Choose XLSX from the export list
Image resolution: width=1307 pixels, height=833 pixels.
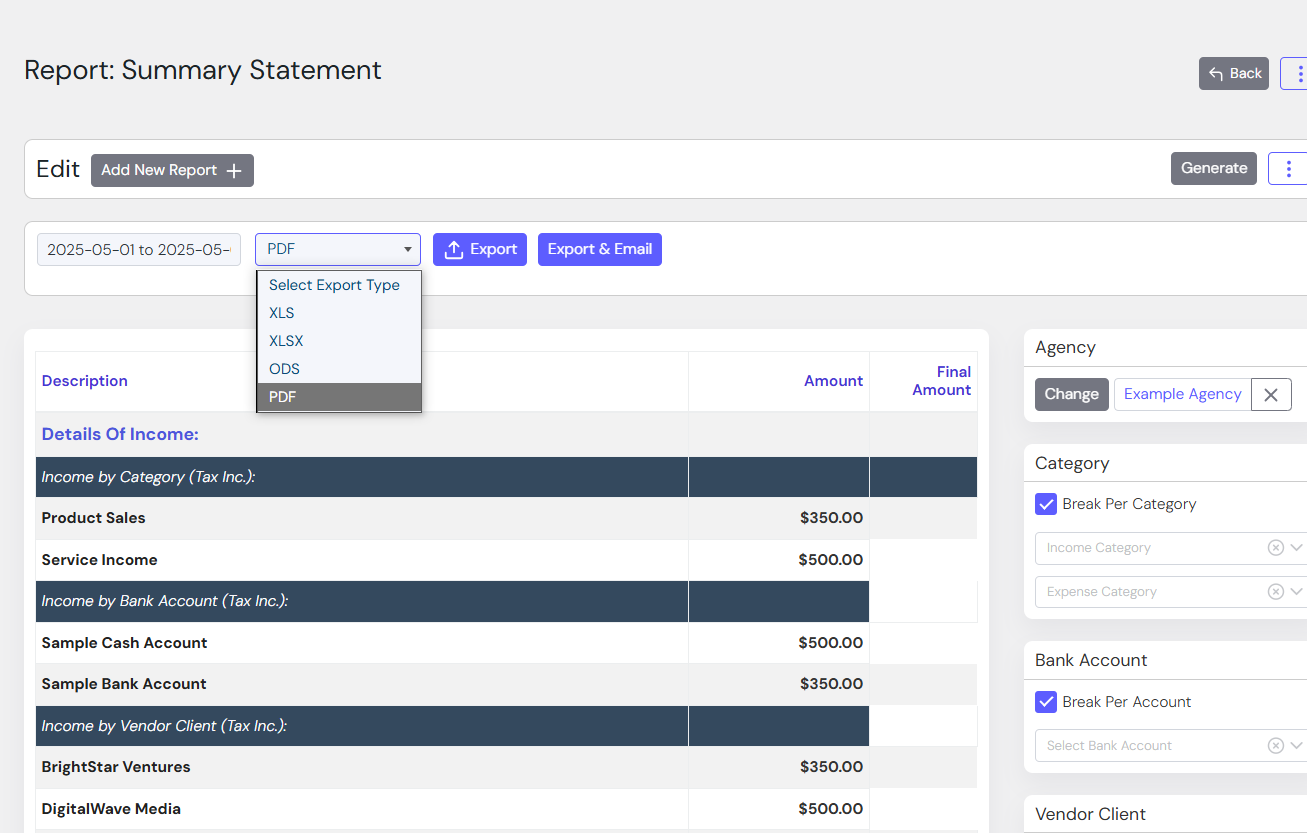click(286, 341)
